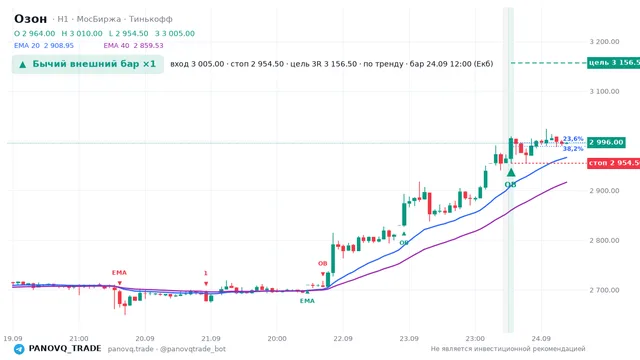Click the 'EMA 40 2 859.53' legend entry
The image size is (640, 360).
tap(133, 46)
